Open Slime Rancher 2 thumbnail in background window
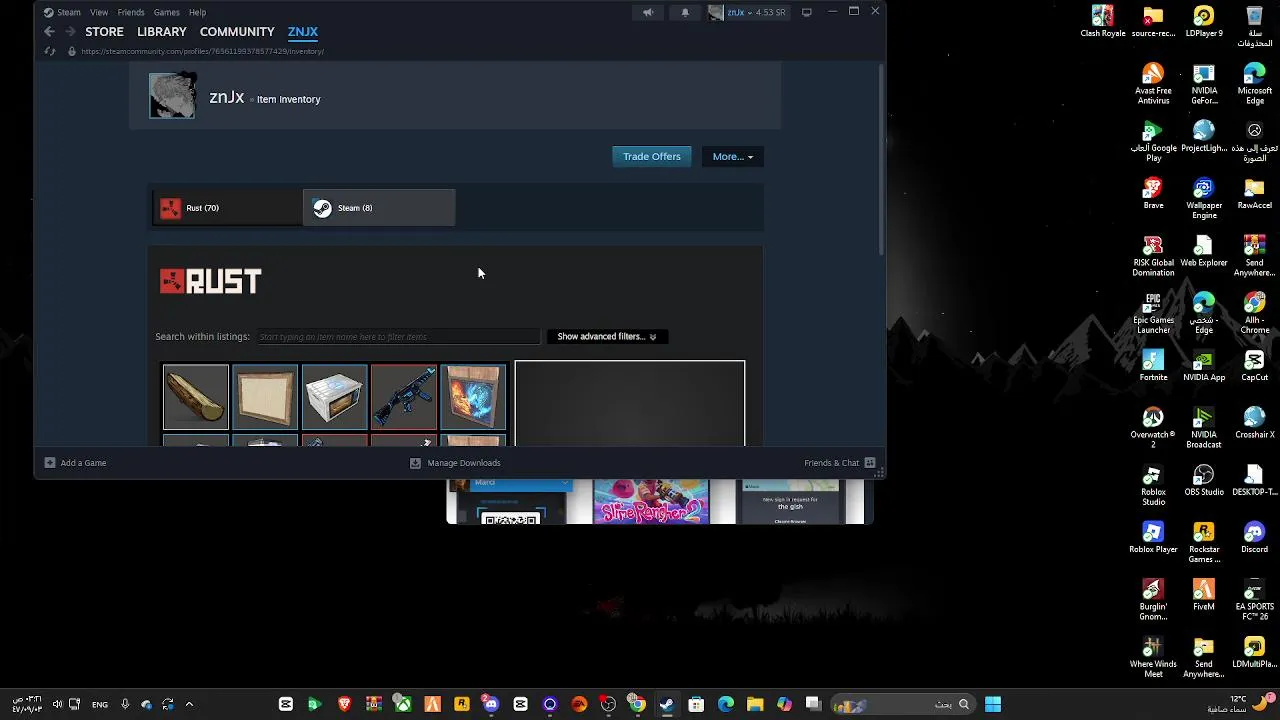Image resolution: width=1280 pixels, height=720 pixels. (651, 501)
